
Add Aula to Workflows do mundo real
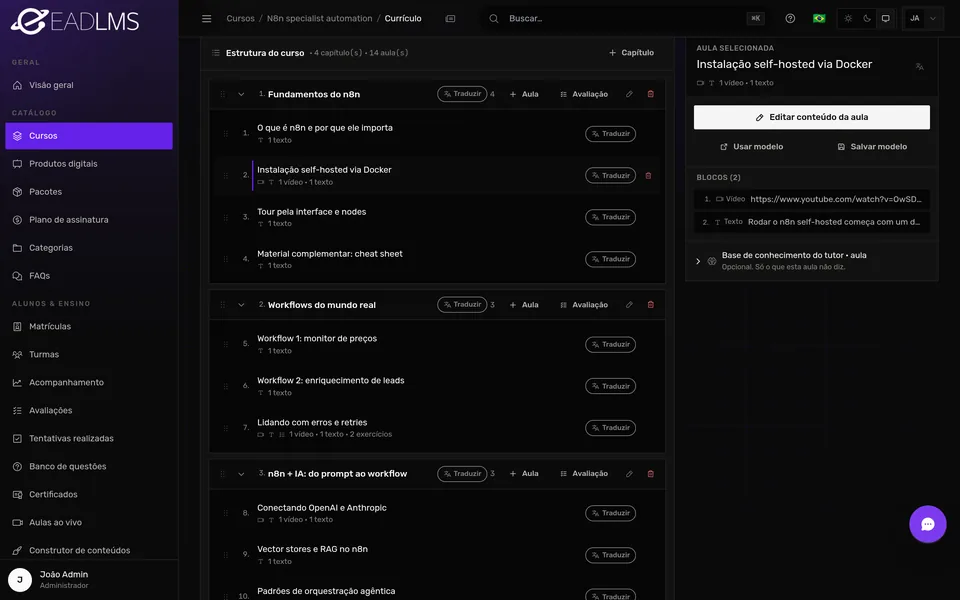[524, 305]
